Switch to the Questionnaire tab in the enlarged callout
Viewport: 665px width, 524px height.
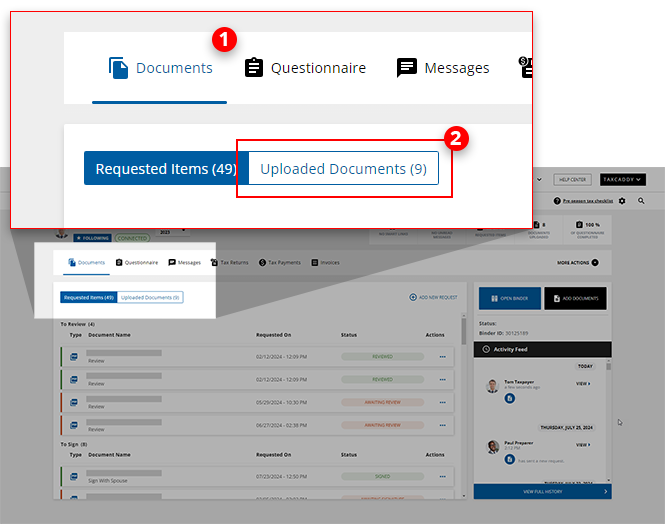point(305,69)
